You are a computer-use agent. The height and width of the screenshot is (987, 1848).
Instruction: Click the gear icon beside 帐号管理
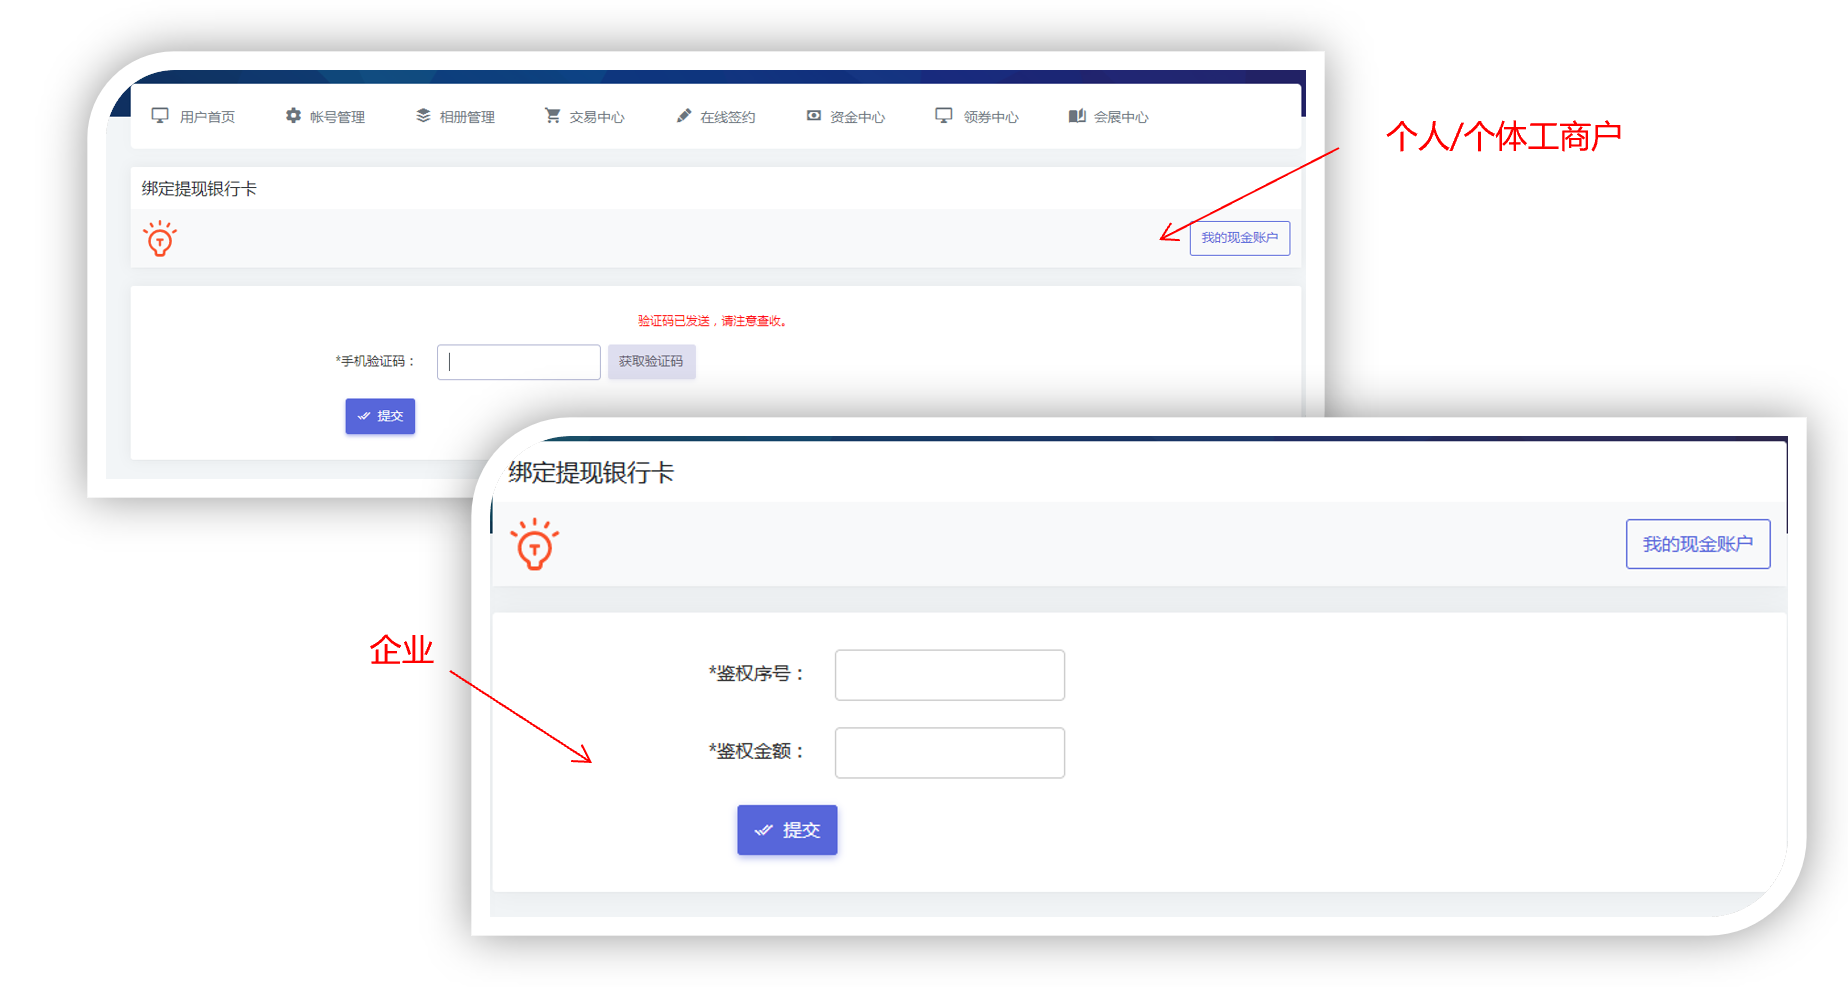click(x=293, y=116)
